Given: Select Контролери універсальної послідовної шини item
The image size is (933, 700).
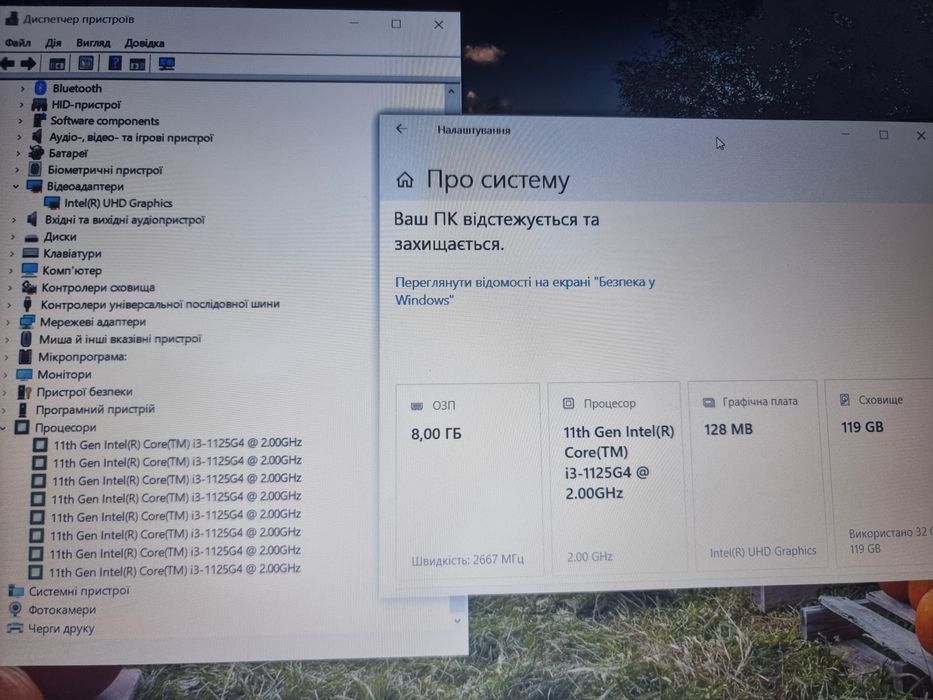Looking at the screenshot, I should click(160, 304).
